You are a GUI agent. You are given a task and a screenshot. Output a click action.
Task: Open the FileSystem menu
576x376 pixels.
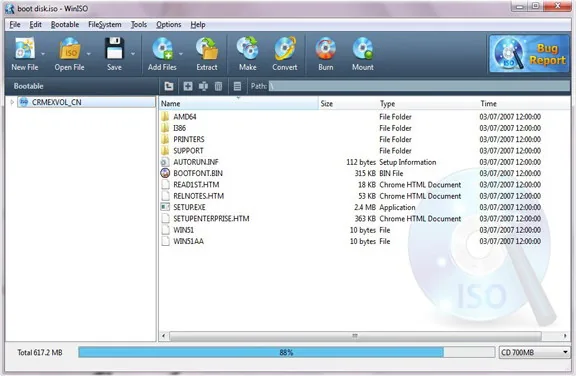point(105,25)
